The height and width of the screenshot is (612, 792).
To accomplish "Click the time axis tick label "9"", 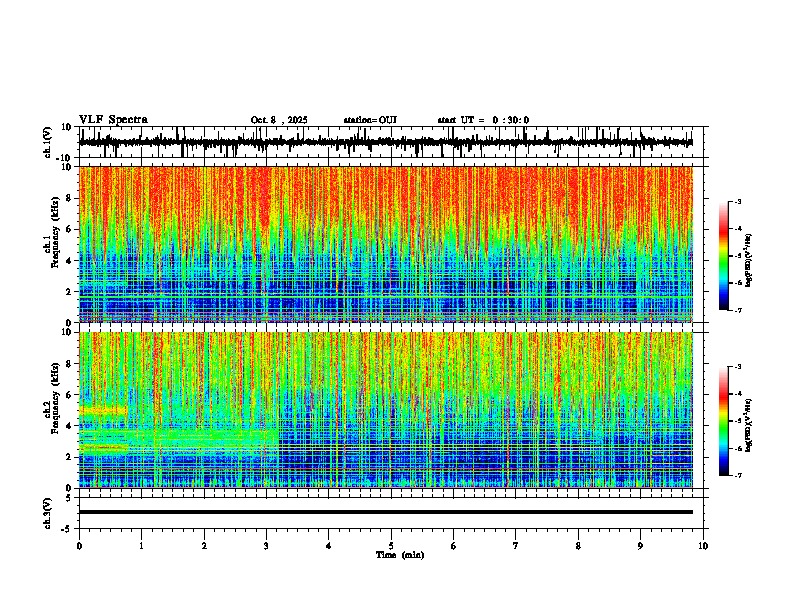I will [640, 546].
